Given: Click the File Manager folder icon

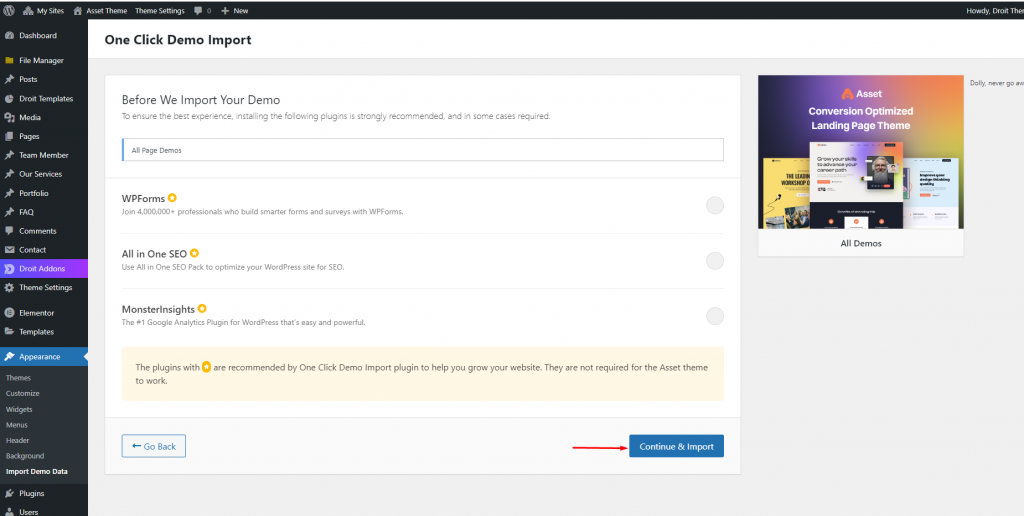Looking at the screenshot, I should click(9, 61).
